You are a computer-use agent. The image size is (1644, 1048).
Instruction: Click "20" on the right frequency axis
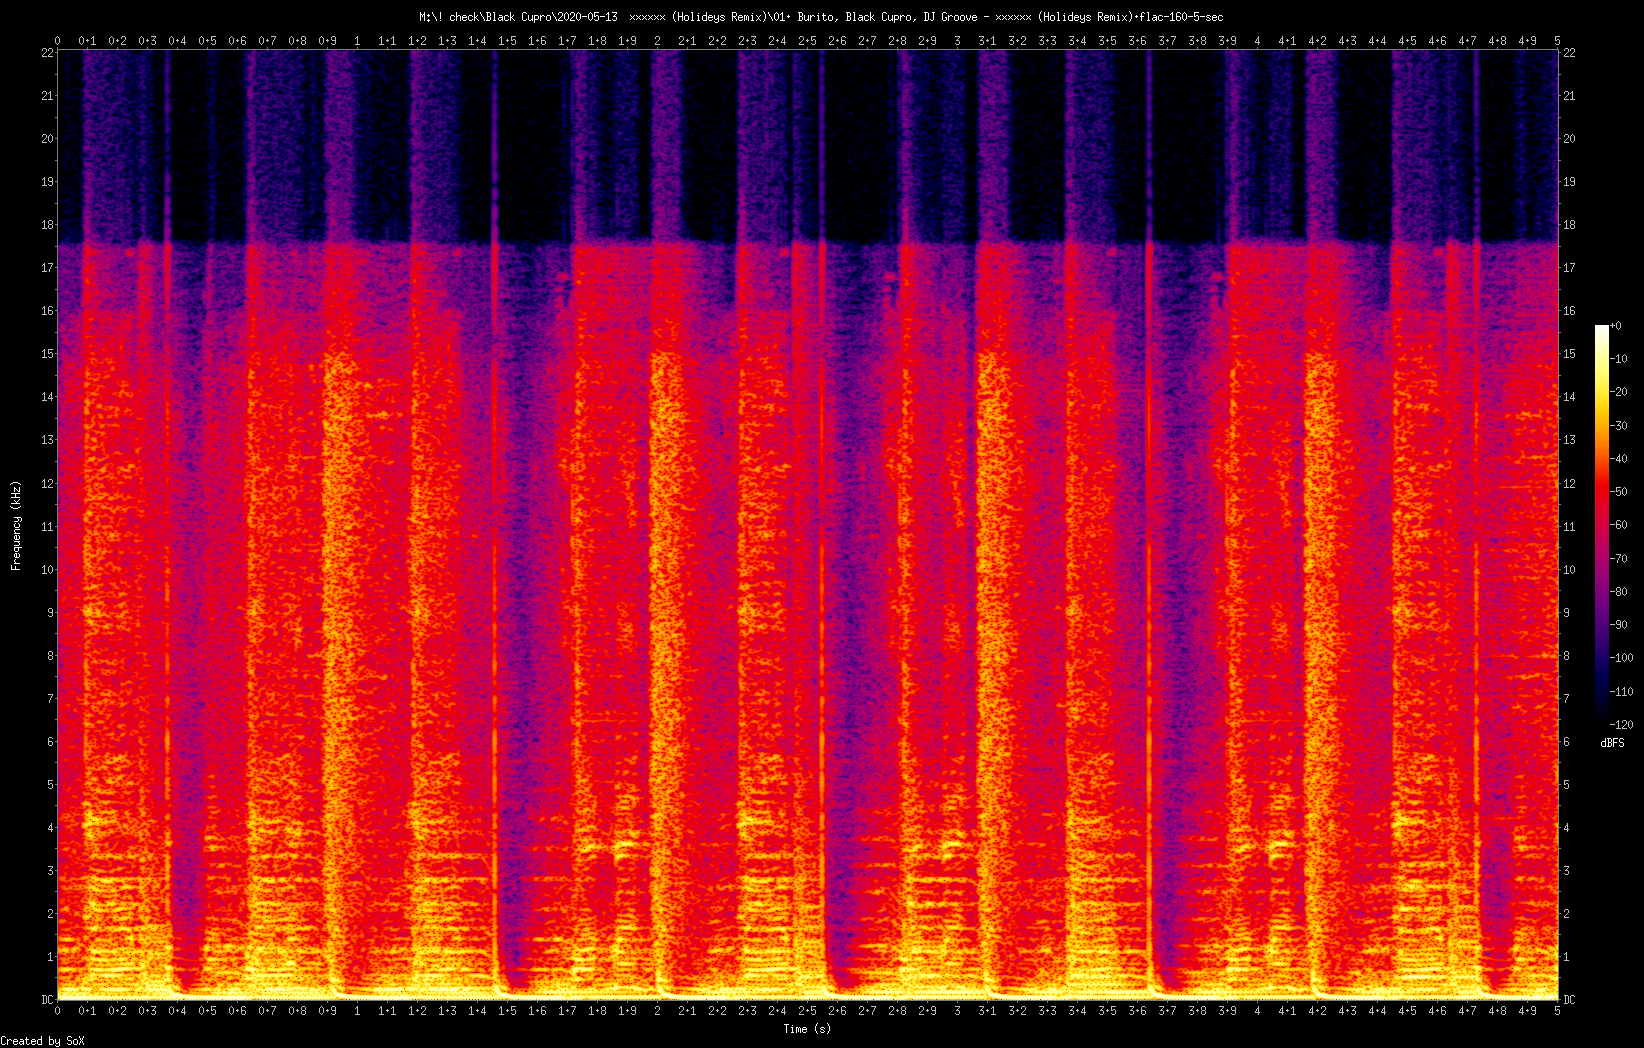(1569, 139)
